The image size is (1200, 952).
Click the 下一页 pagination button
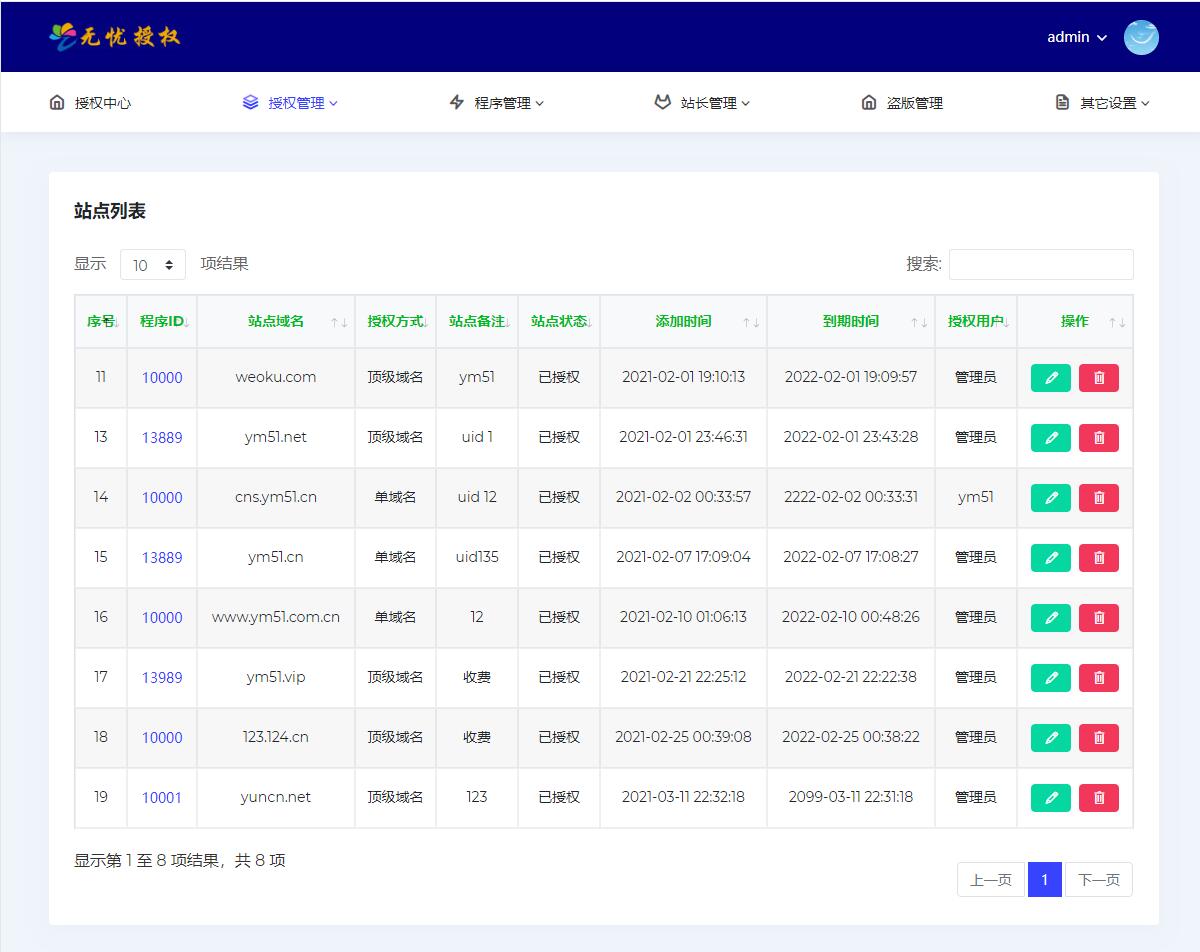click(x=1098, y=880)
